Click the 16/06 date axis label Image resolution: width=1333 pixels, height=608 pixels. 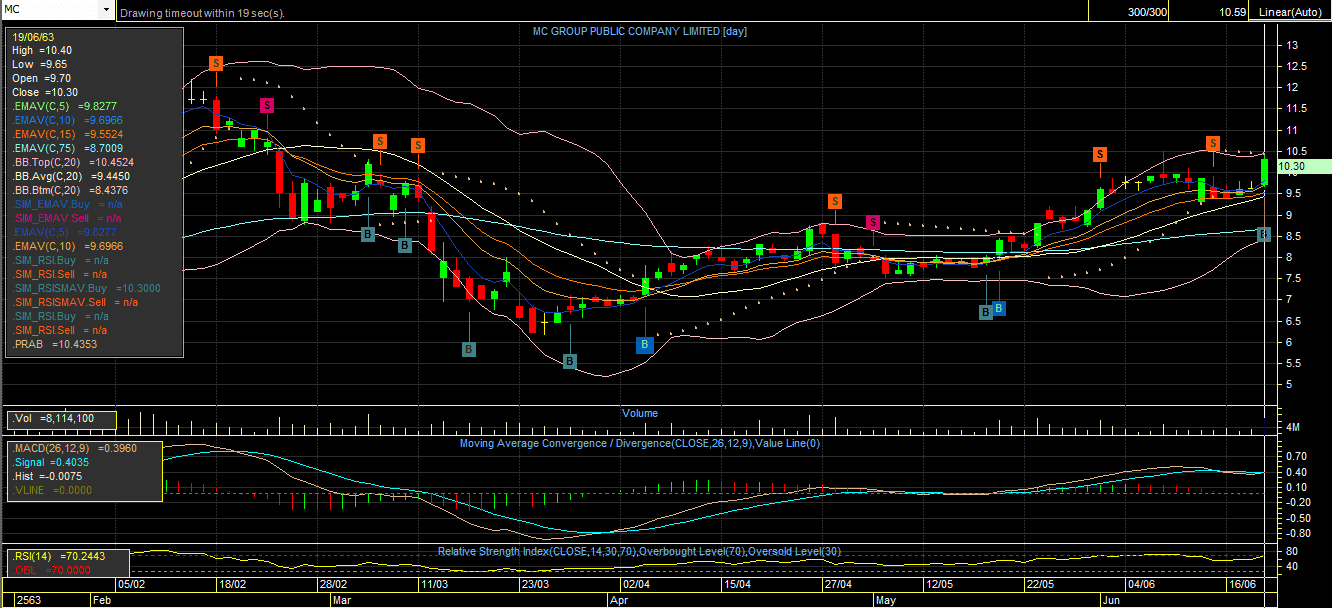click(1242, 584)
